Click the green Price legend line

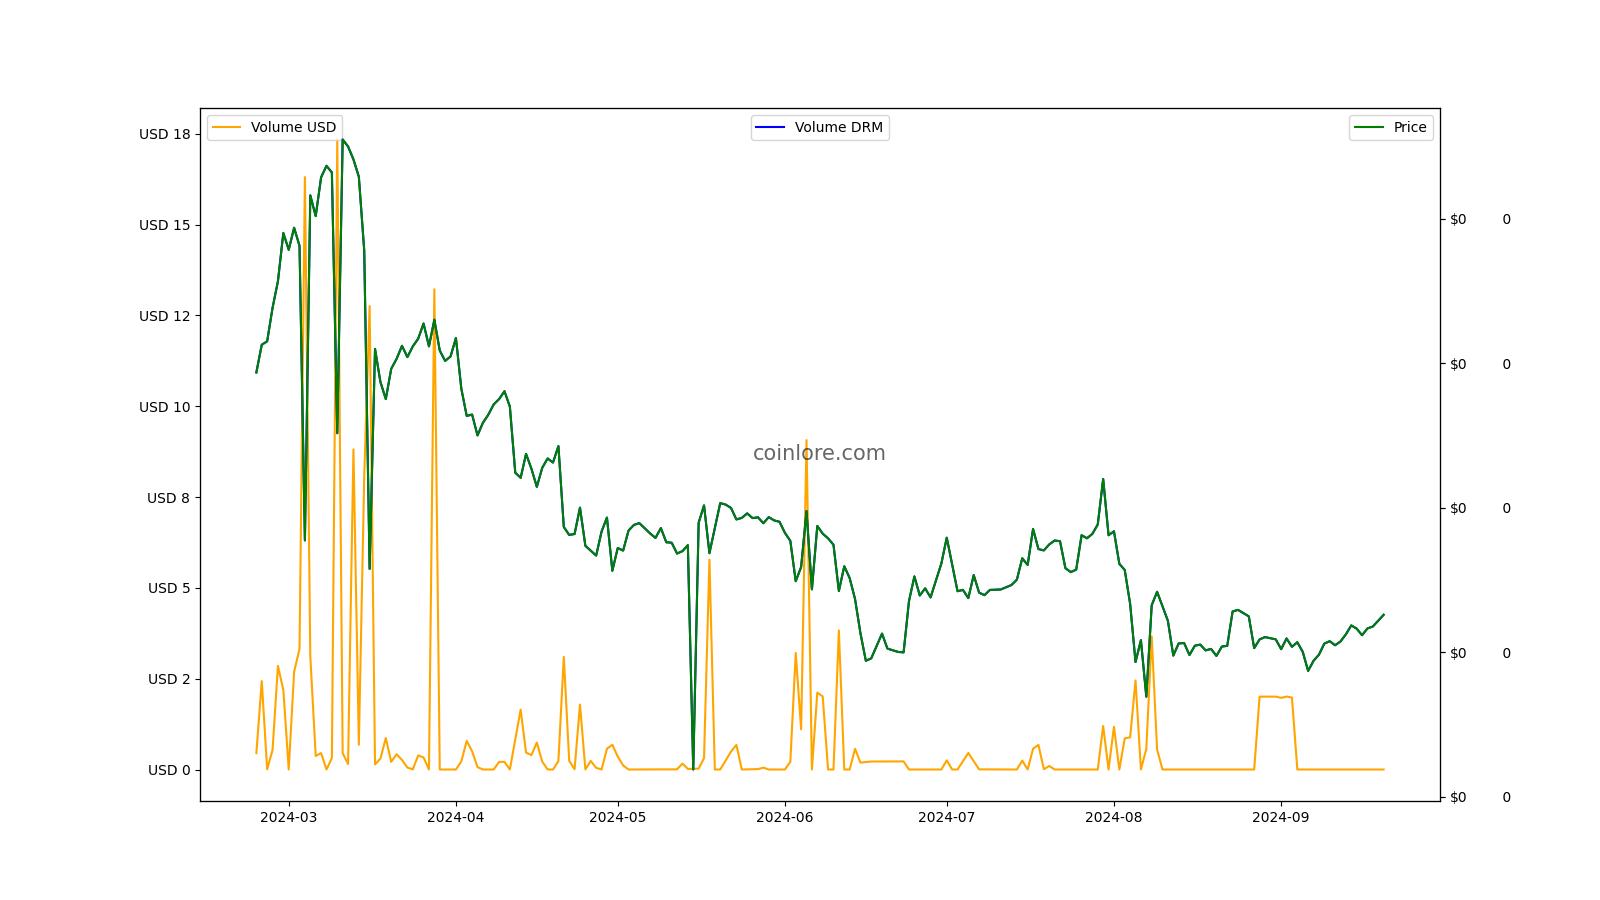(1369, 127)
